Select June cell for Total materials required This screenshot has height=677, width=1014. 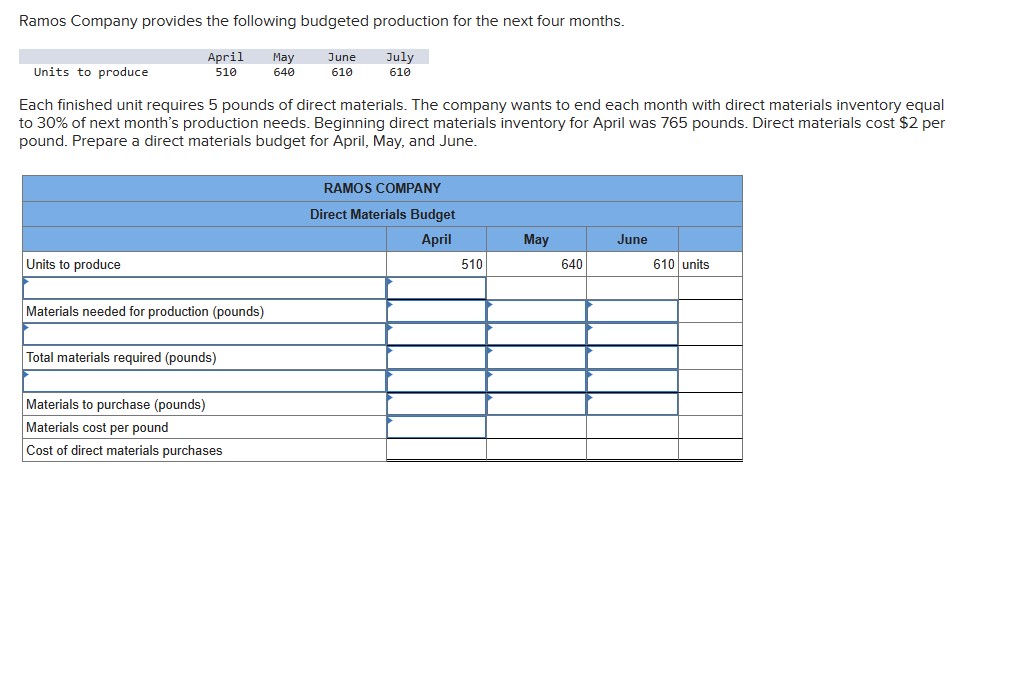point(632,358)
